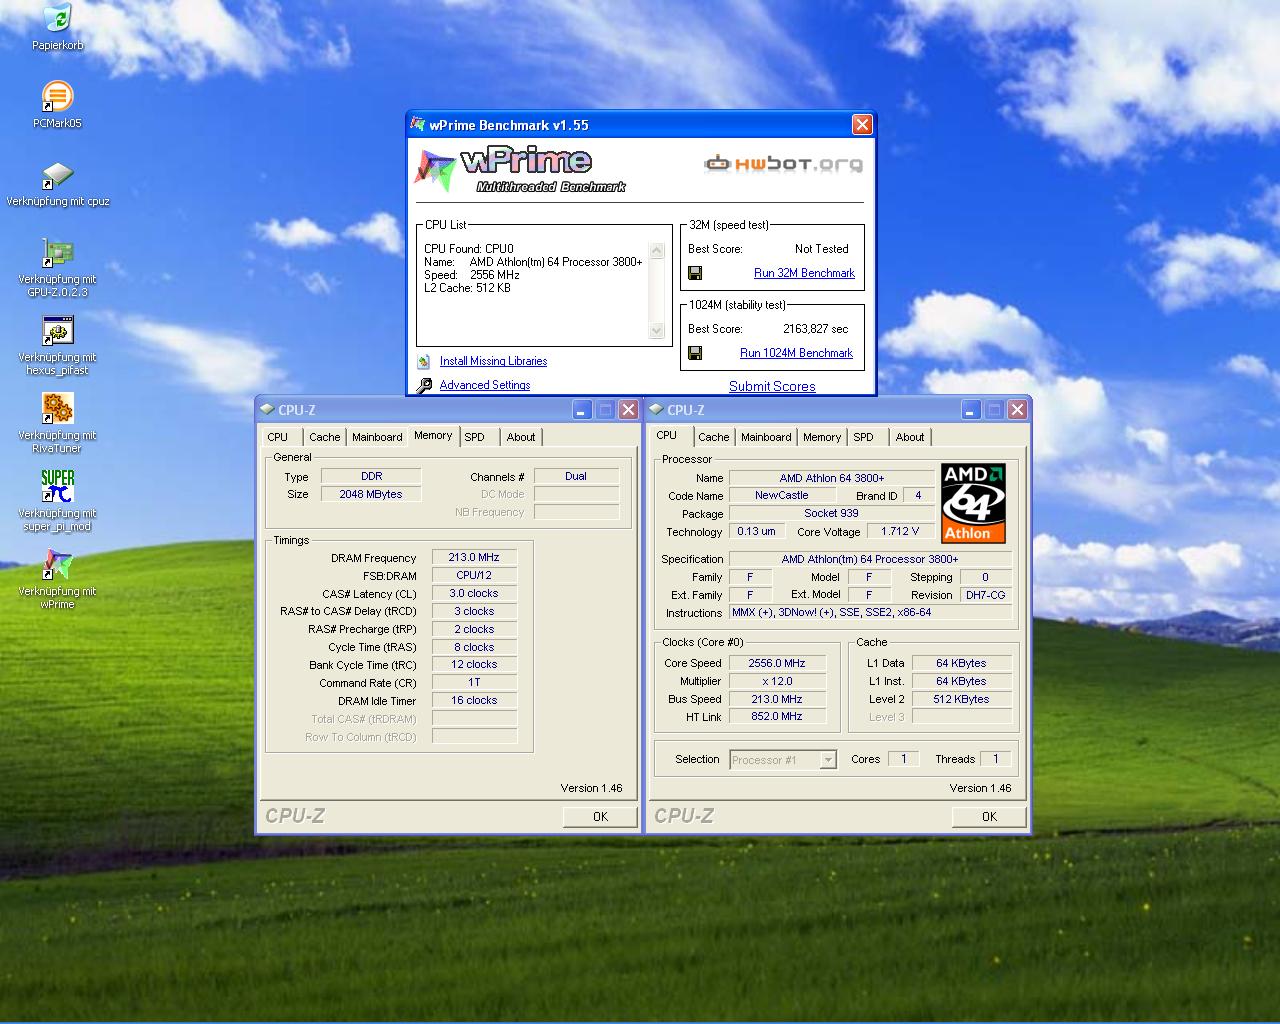The width and height of the screenshot is (1280, 1024).
Task: Click the Install Missing Libraries icon
Action: [424, 361]
